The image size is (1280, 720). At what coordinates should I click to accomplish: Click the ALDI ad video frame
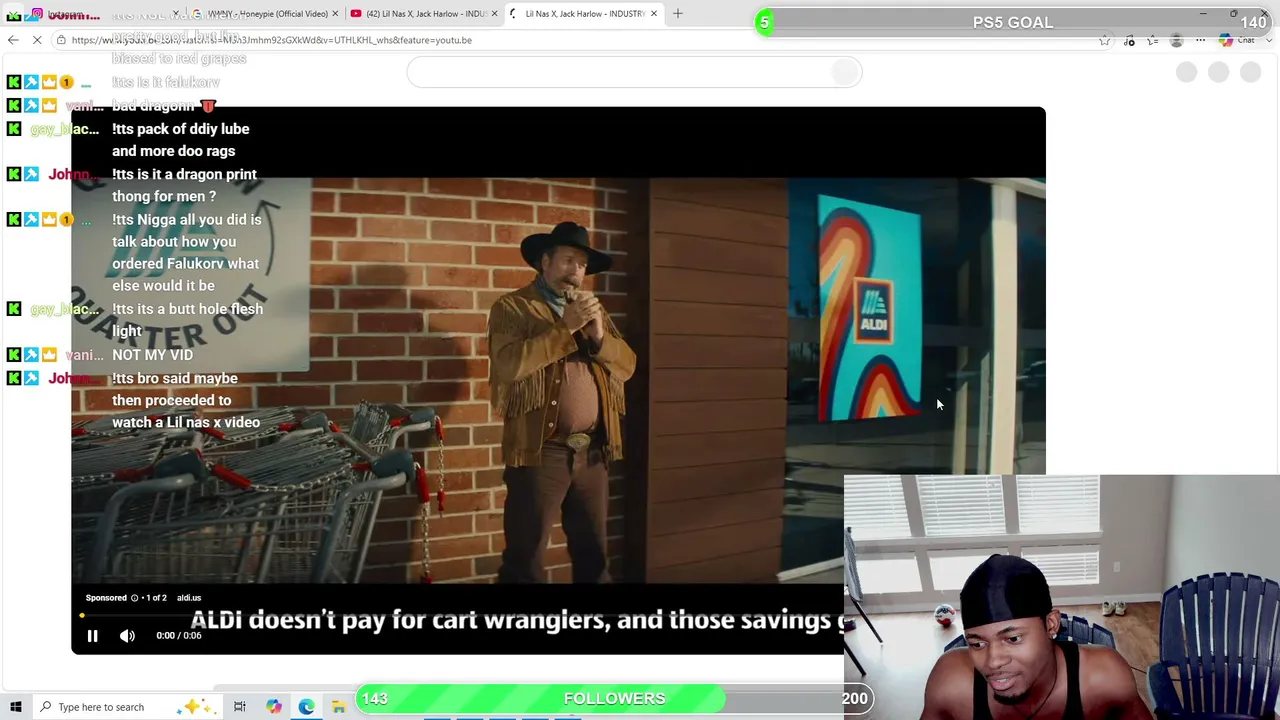coord(558,380)
